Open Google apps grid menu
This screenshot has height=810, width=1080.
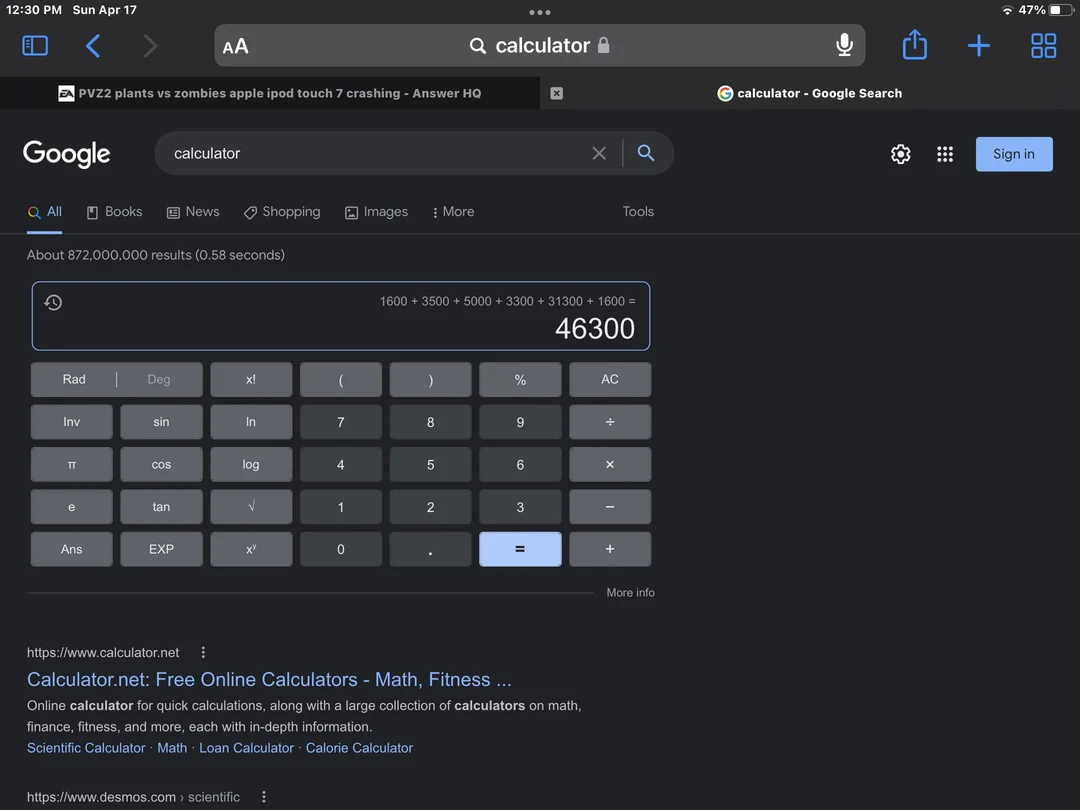[x=945, y=154]
